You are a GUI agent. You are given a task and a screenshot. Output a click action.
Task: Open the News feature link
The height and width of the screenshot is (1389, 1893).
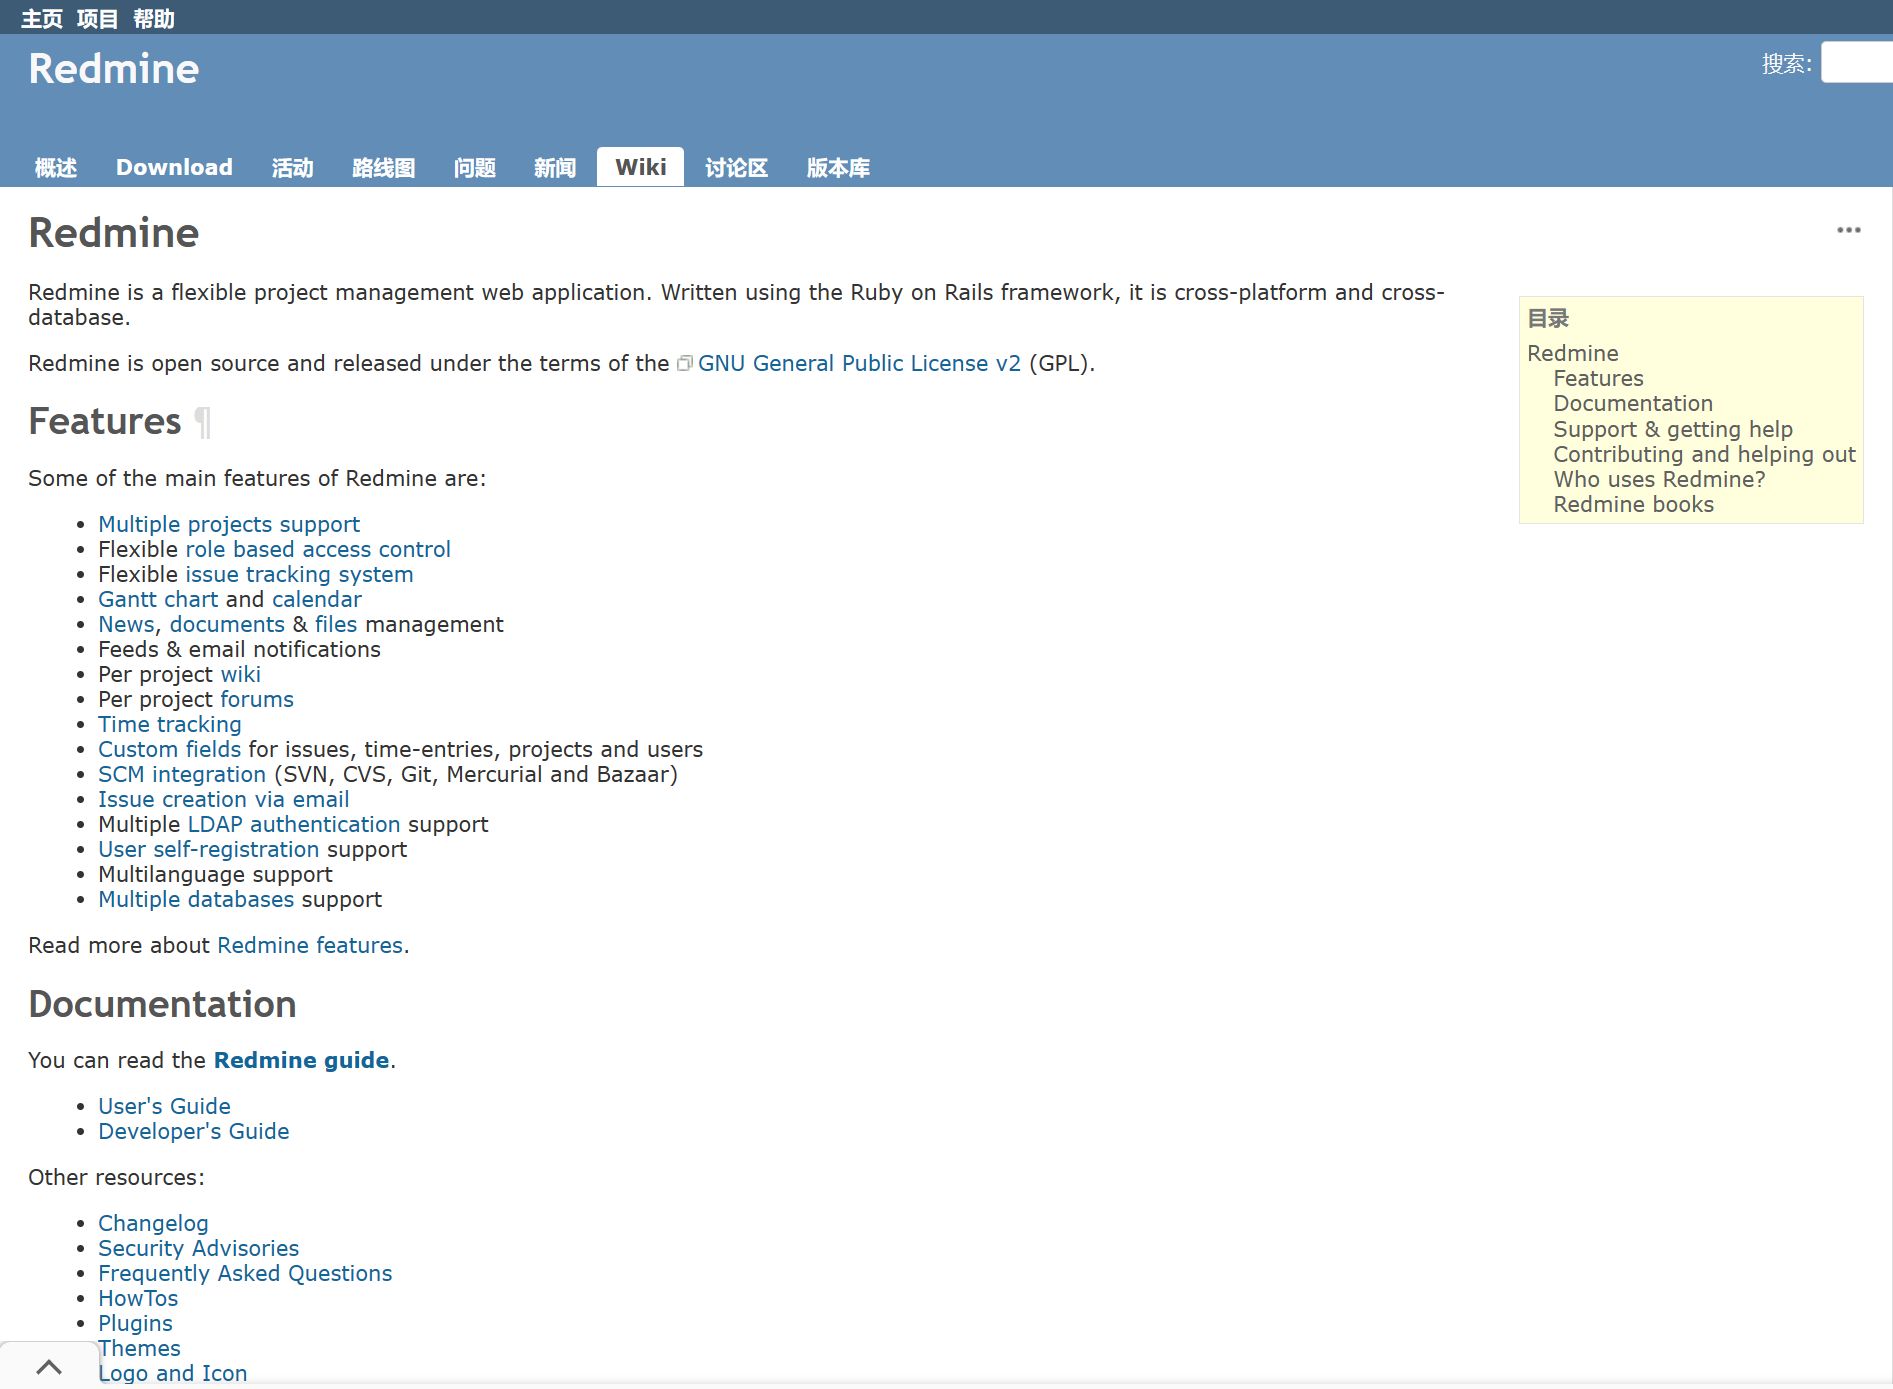[x=126, y=624]
